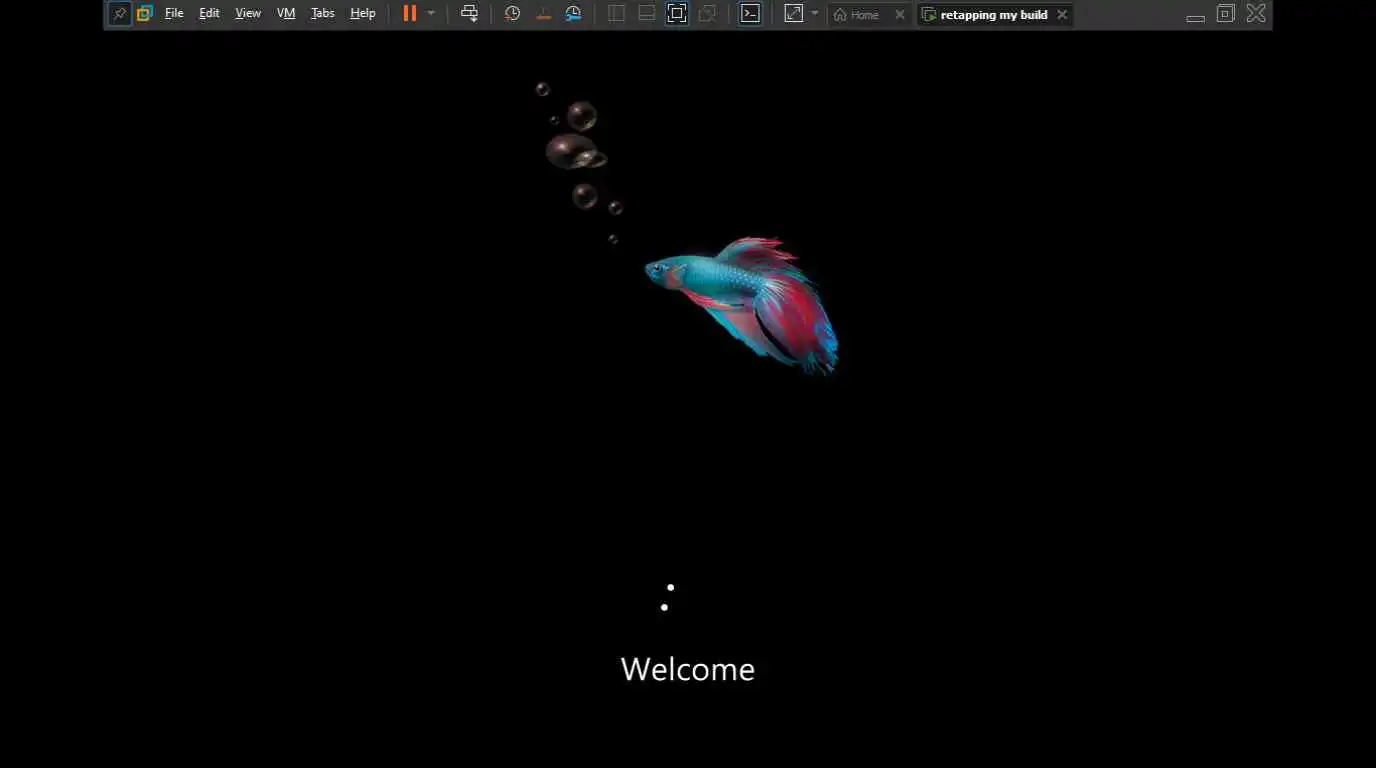Pause the virtual machine with the orange icon

(x=410, y=14)
